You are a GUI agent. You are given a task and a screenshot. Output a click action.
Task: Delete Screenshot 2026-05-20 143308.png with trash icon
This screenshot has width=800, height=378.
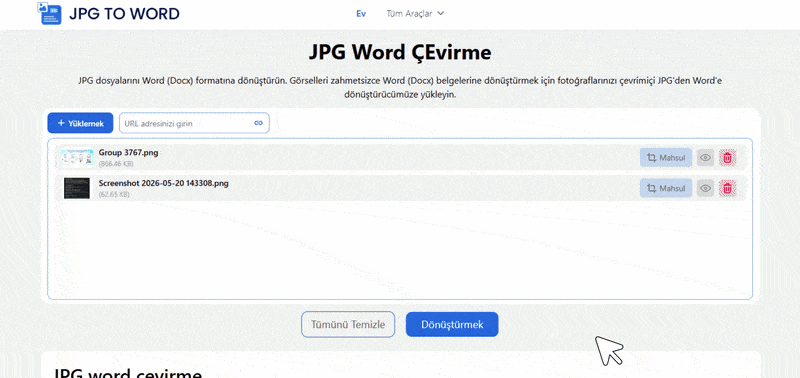click(728, 189)
